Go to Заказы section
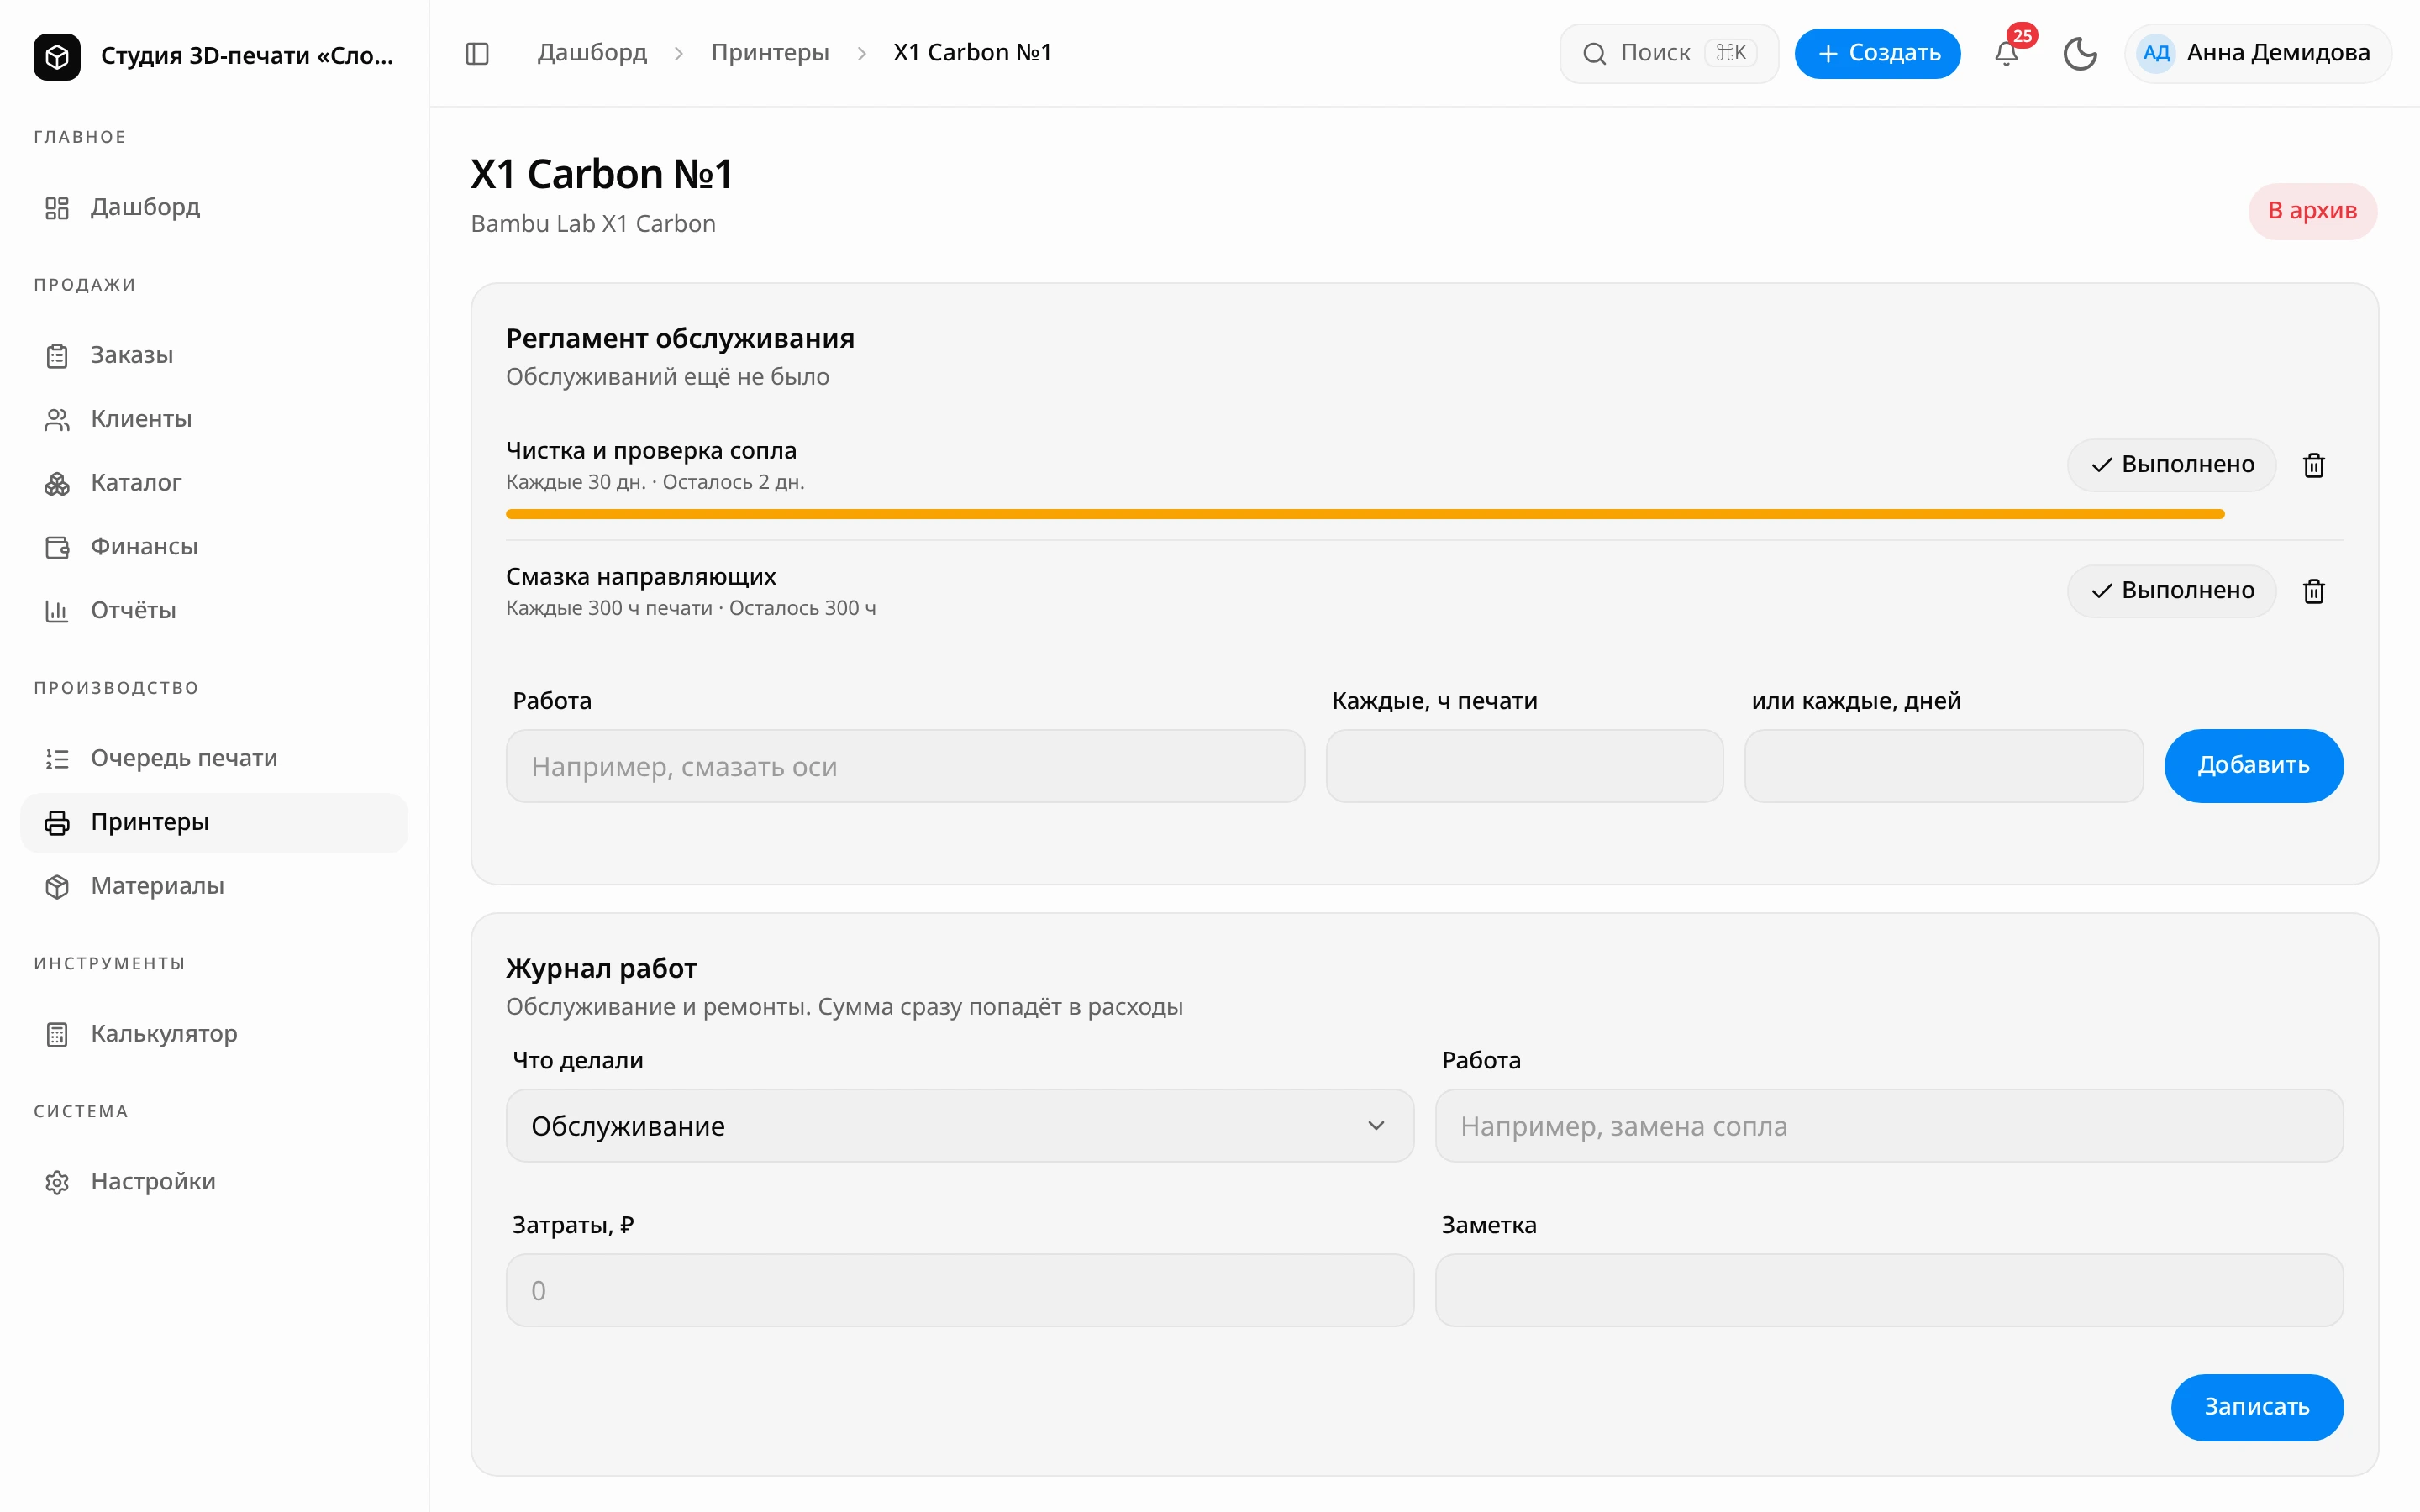The width and height of the screenshot is (2420, 1512). click(x=214, y=355)
